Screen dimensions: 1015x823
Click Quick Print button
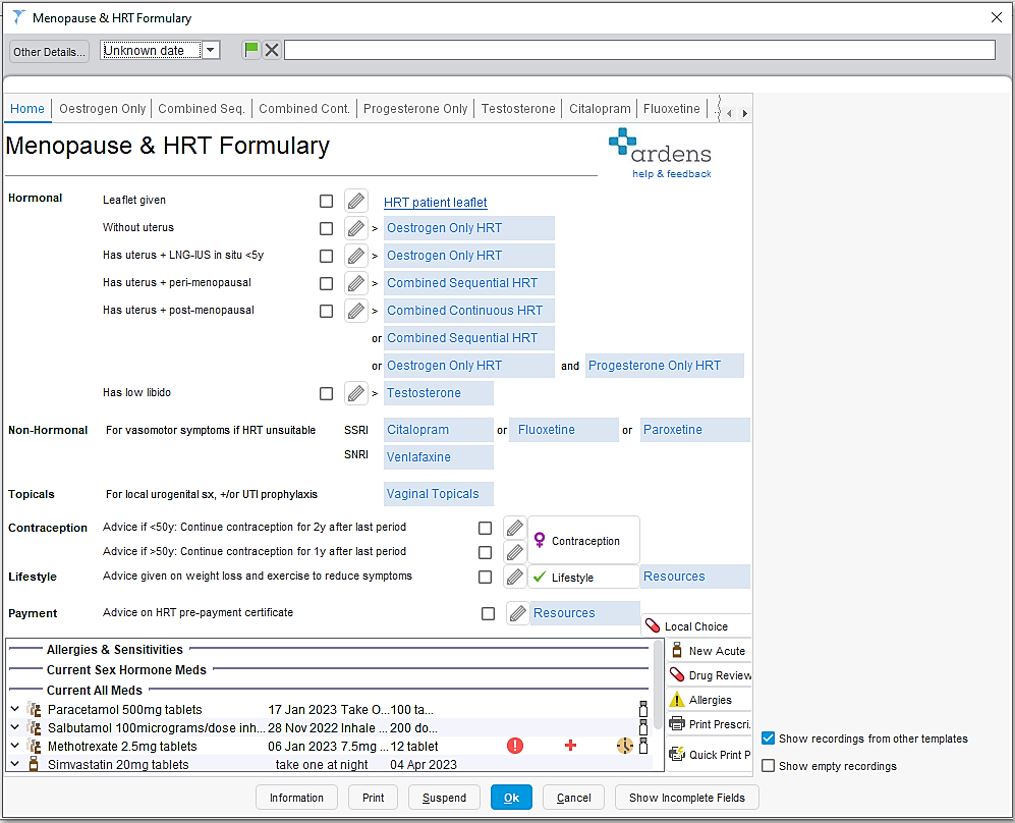click(x=709, y=754)
